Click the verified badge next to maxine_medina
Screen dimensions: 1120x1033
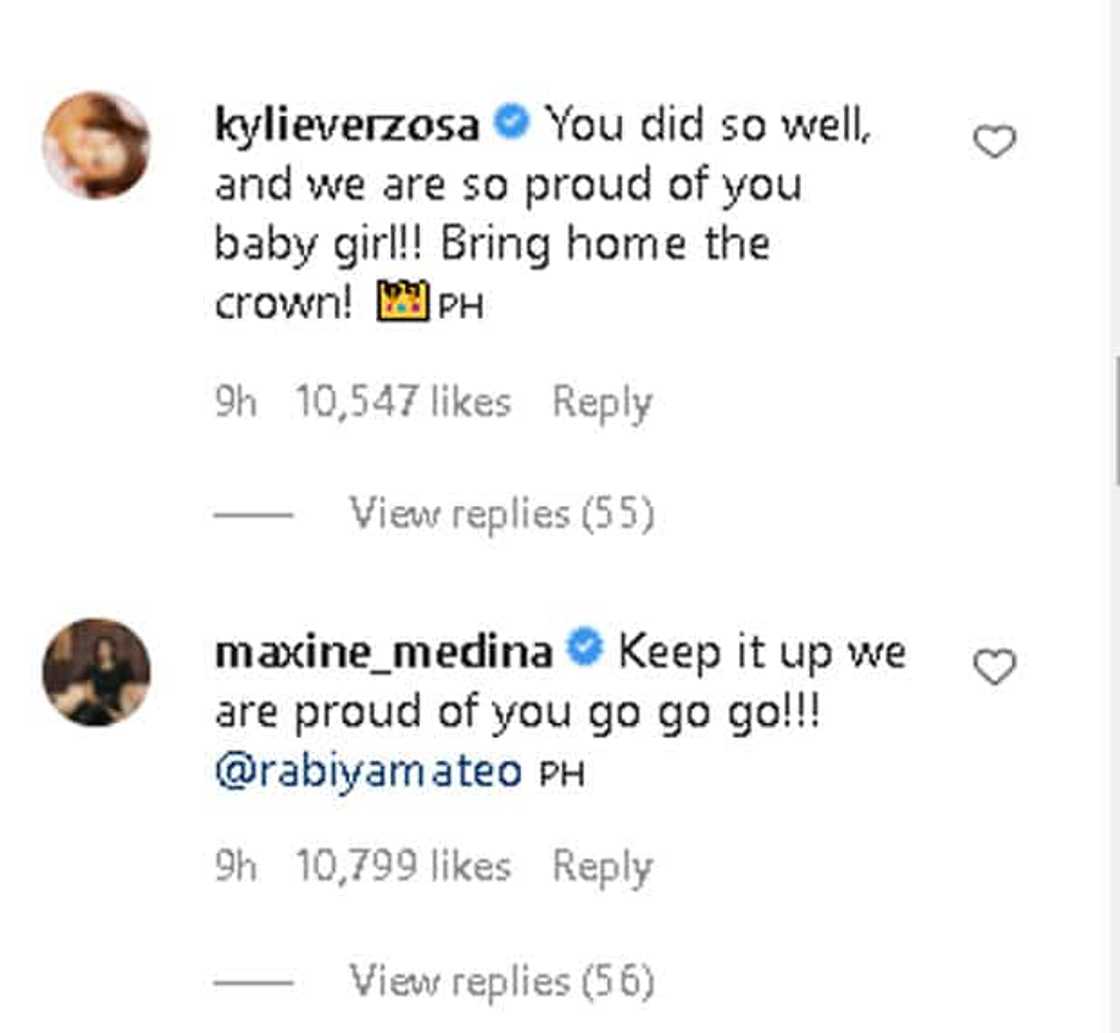[x=585, y=651]
